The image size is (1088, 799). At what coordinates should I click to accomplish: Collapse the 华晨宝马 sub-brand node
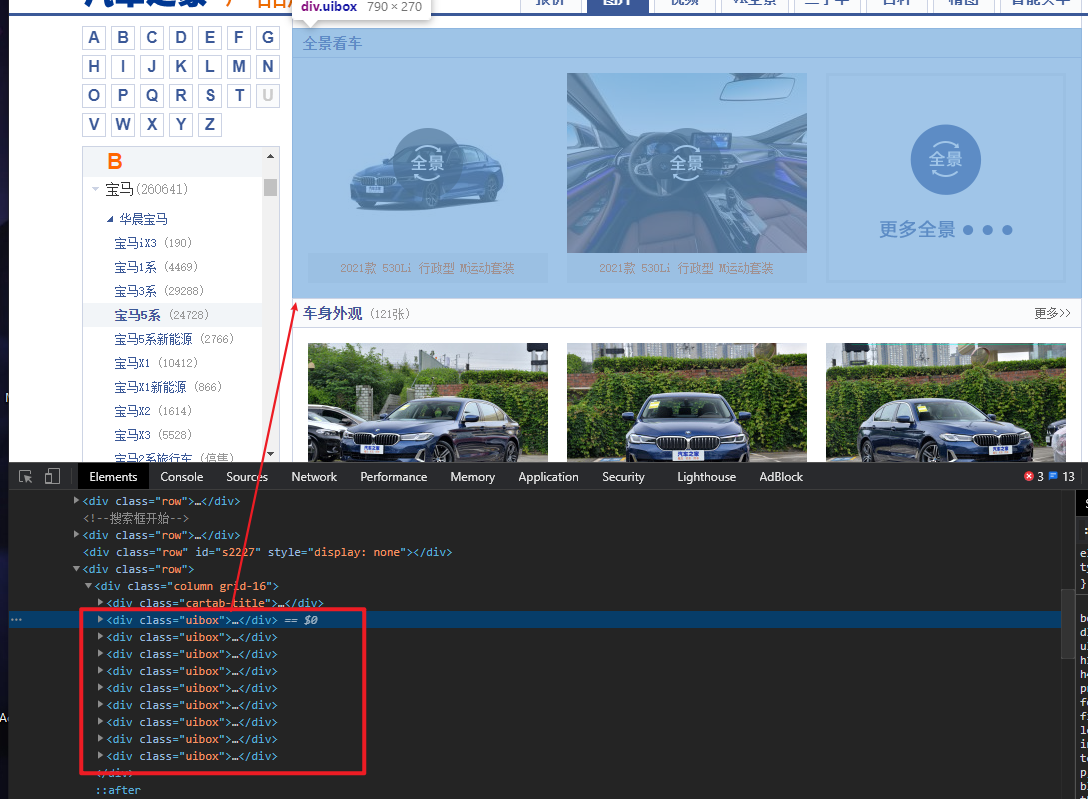point(110,219)
